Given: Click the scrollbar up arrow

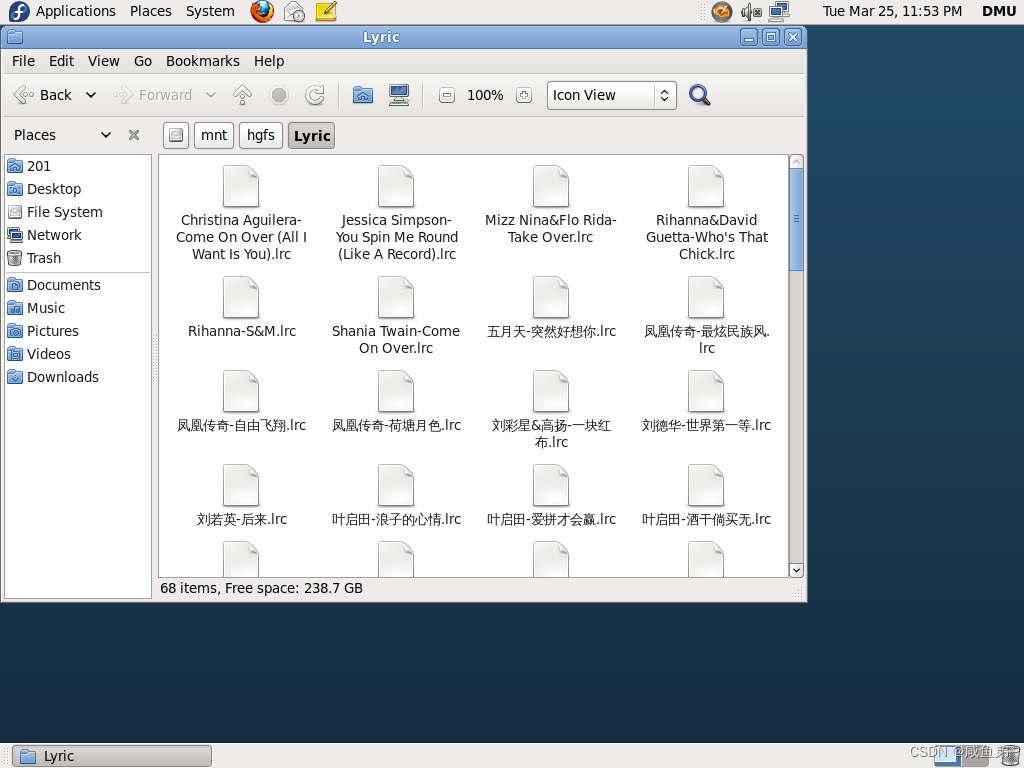Looking at the screenshot, I should pos(796,162).
